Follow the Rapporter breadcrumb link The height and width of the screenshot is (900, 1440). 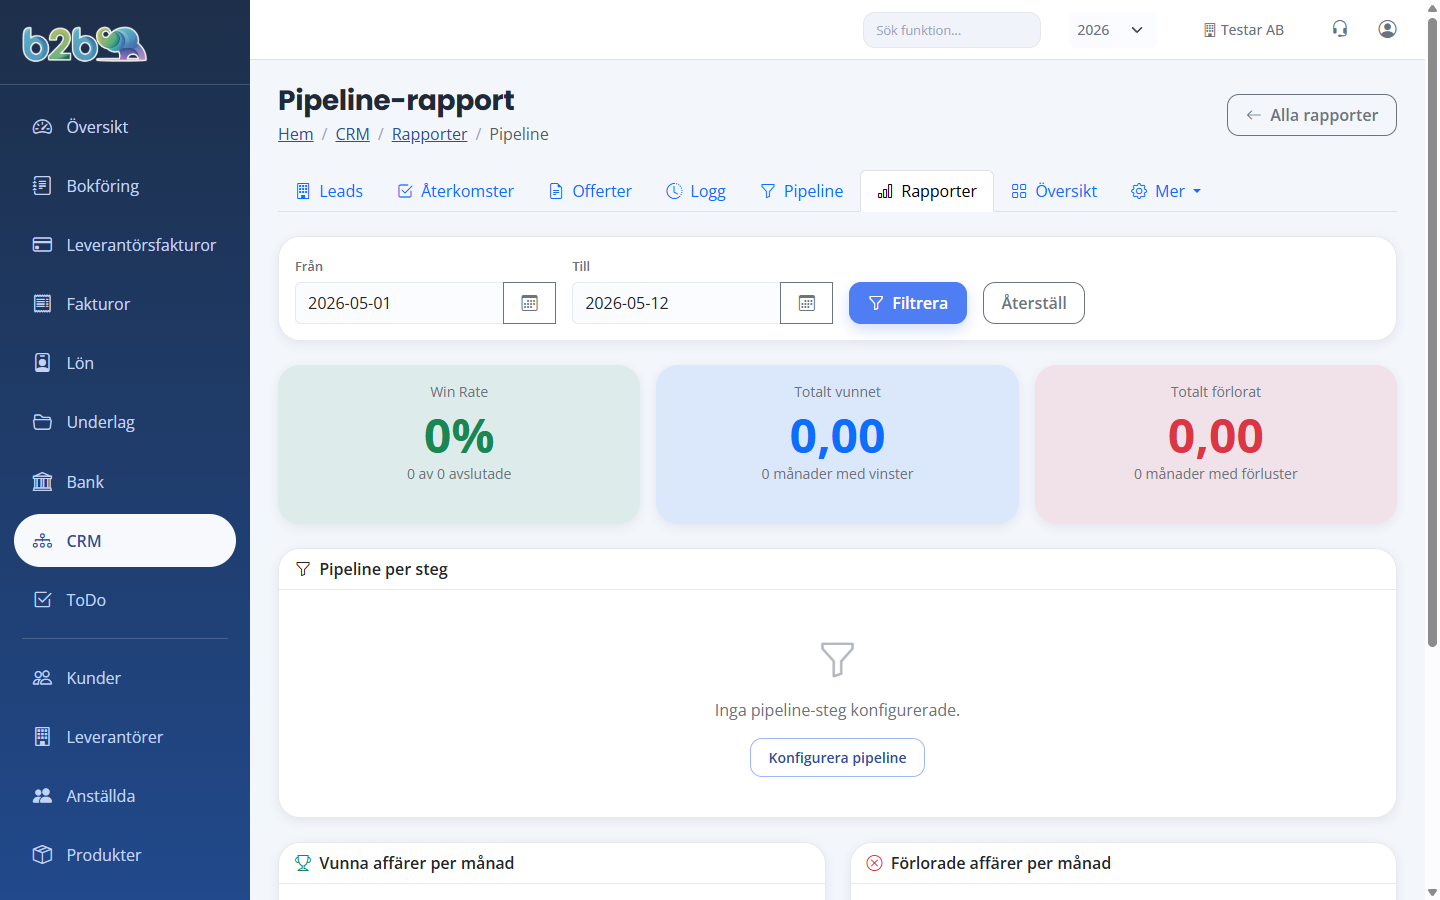(429, 134)
